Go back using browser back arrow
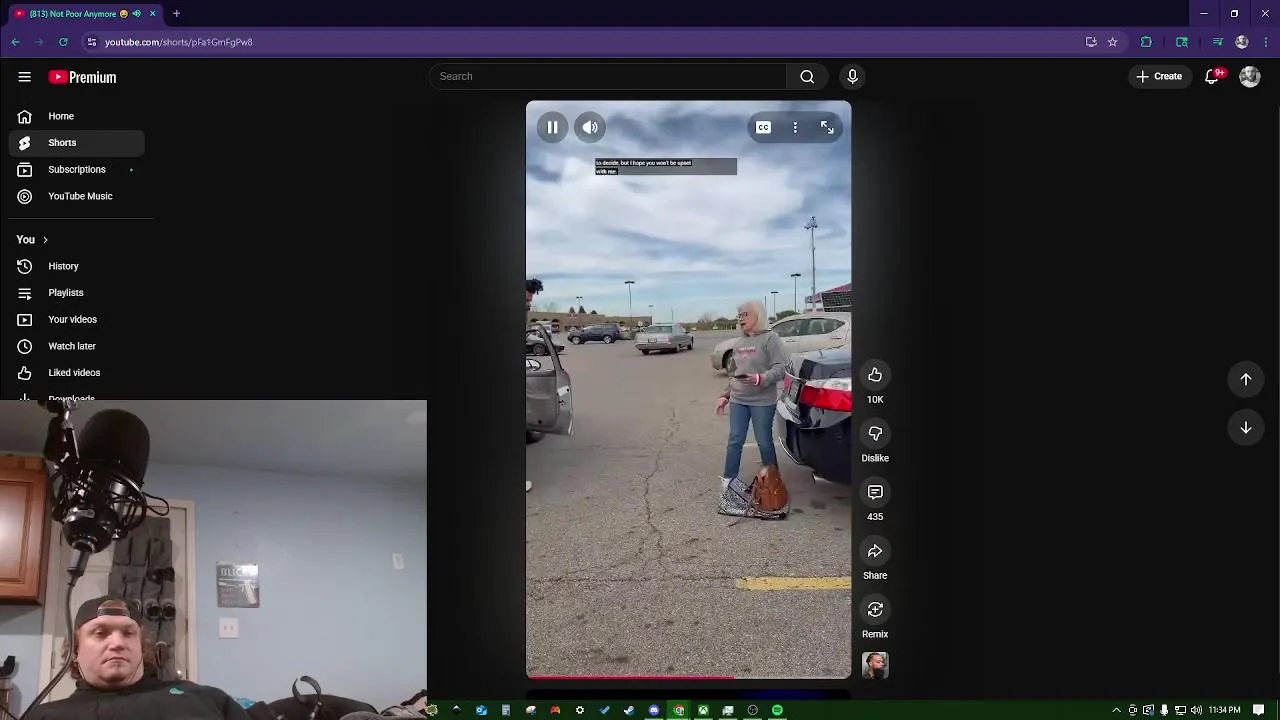Screen dimensions: 1280x720 (15, 42)
